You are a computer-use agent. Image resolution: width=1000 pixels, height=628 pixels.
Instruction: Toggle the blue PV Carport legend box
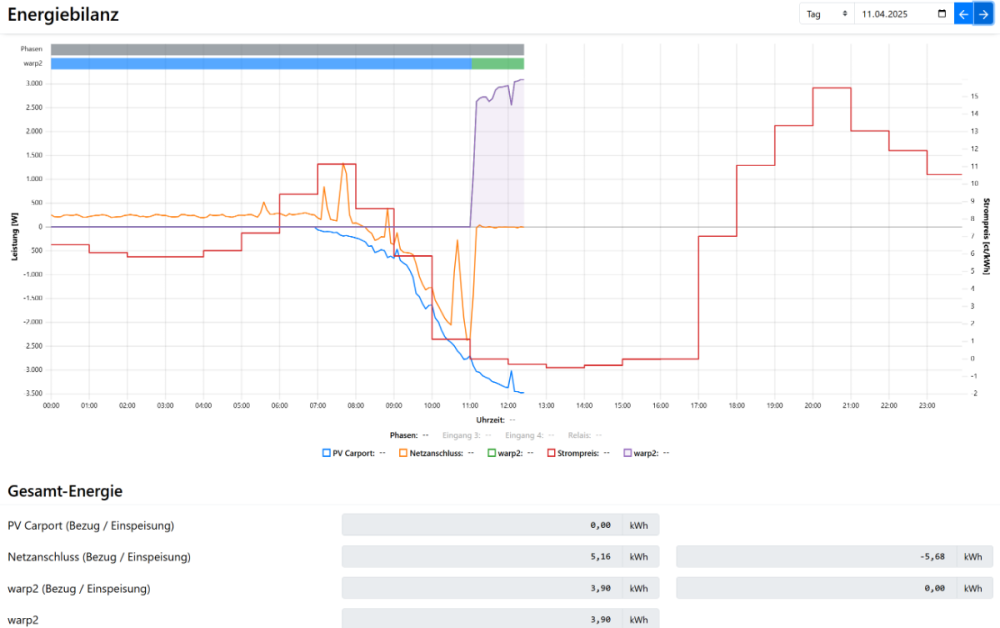[x=327, y=453]
